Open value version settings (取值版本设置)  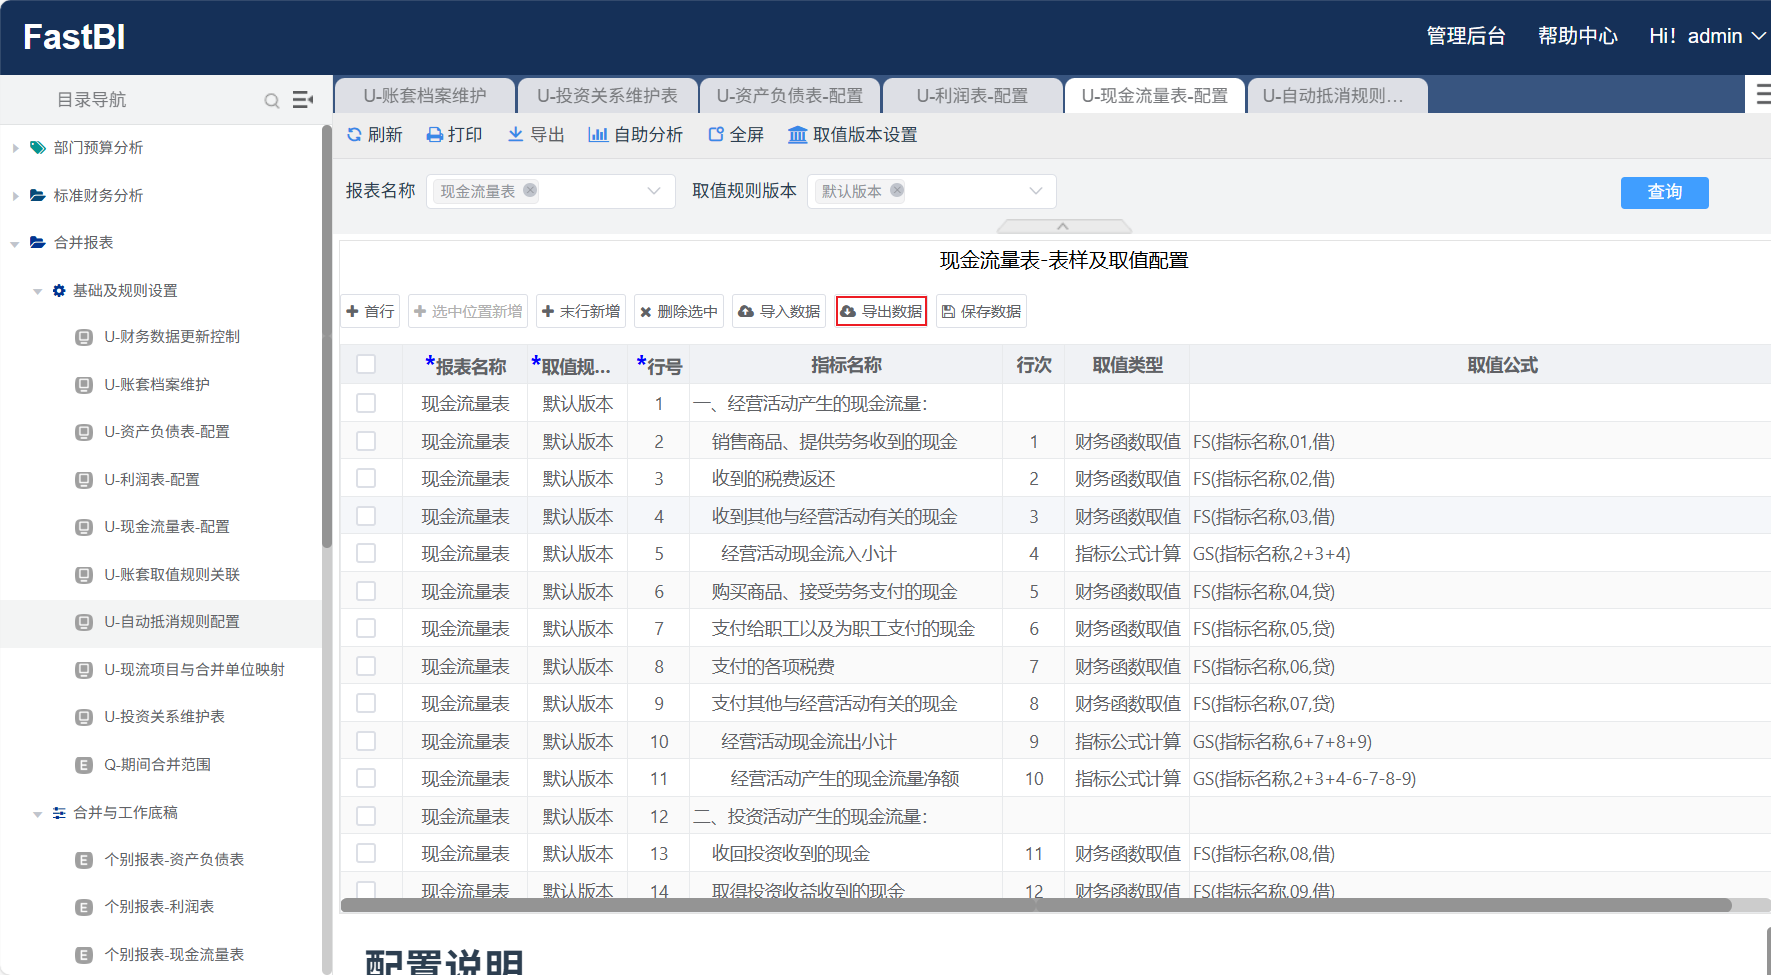point(798,135)
